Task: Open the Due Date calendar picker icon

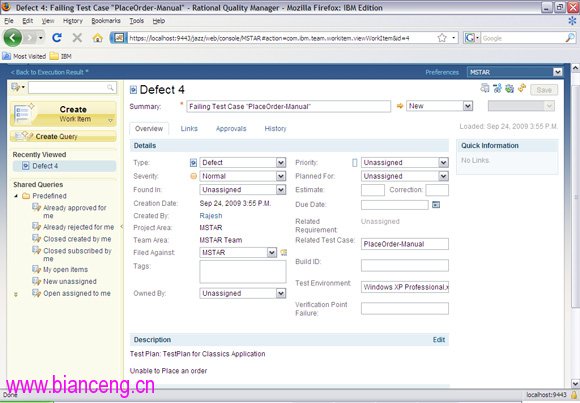Action: coord(436,205)
